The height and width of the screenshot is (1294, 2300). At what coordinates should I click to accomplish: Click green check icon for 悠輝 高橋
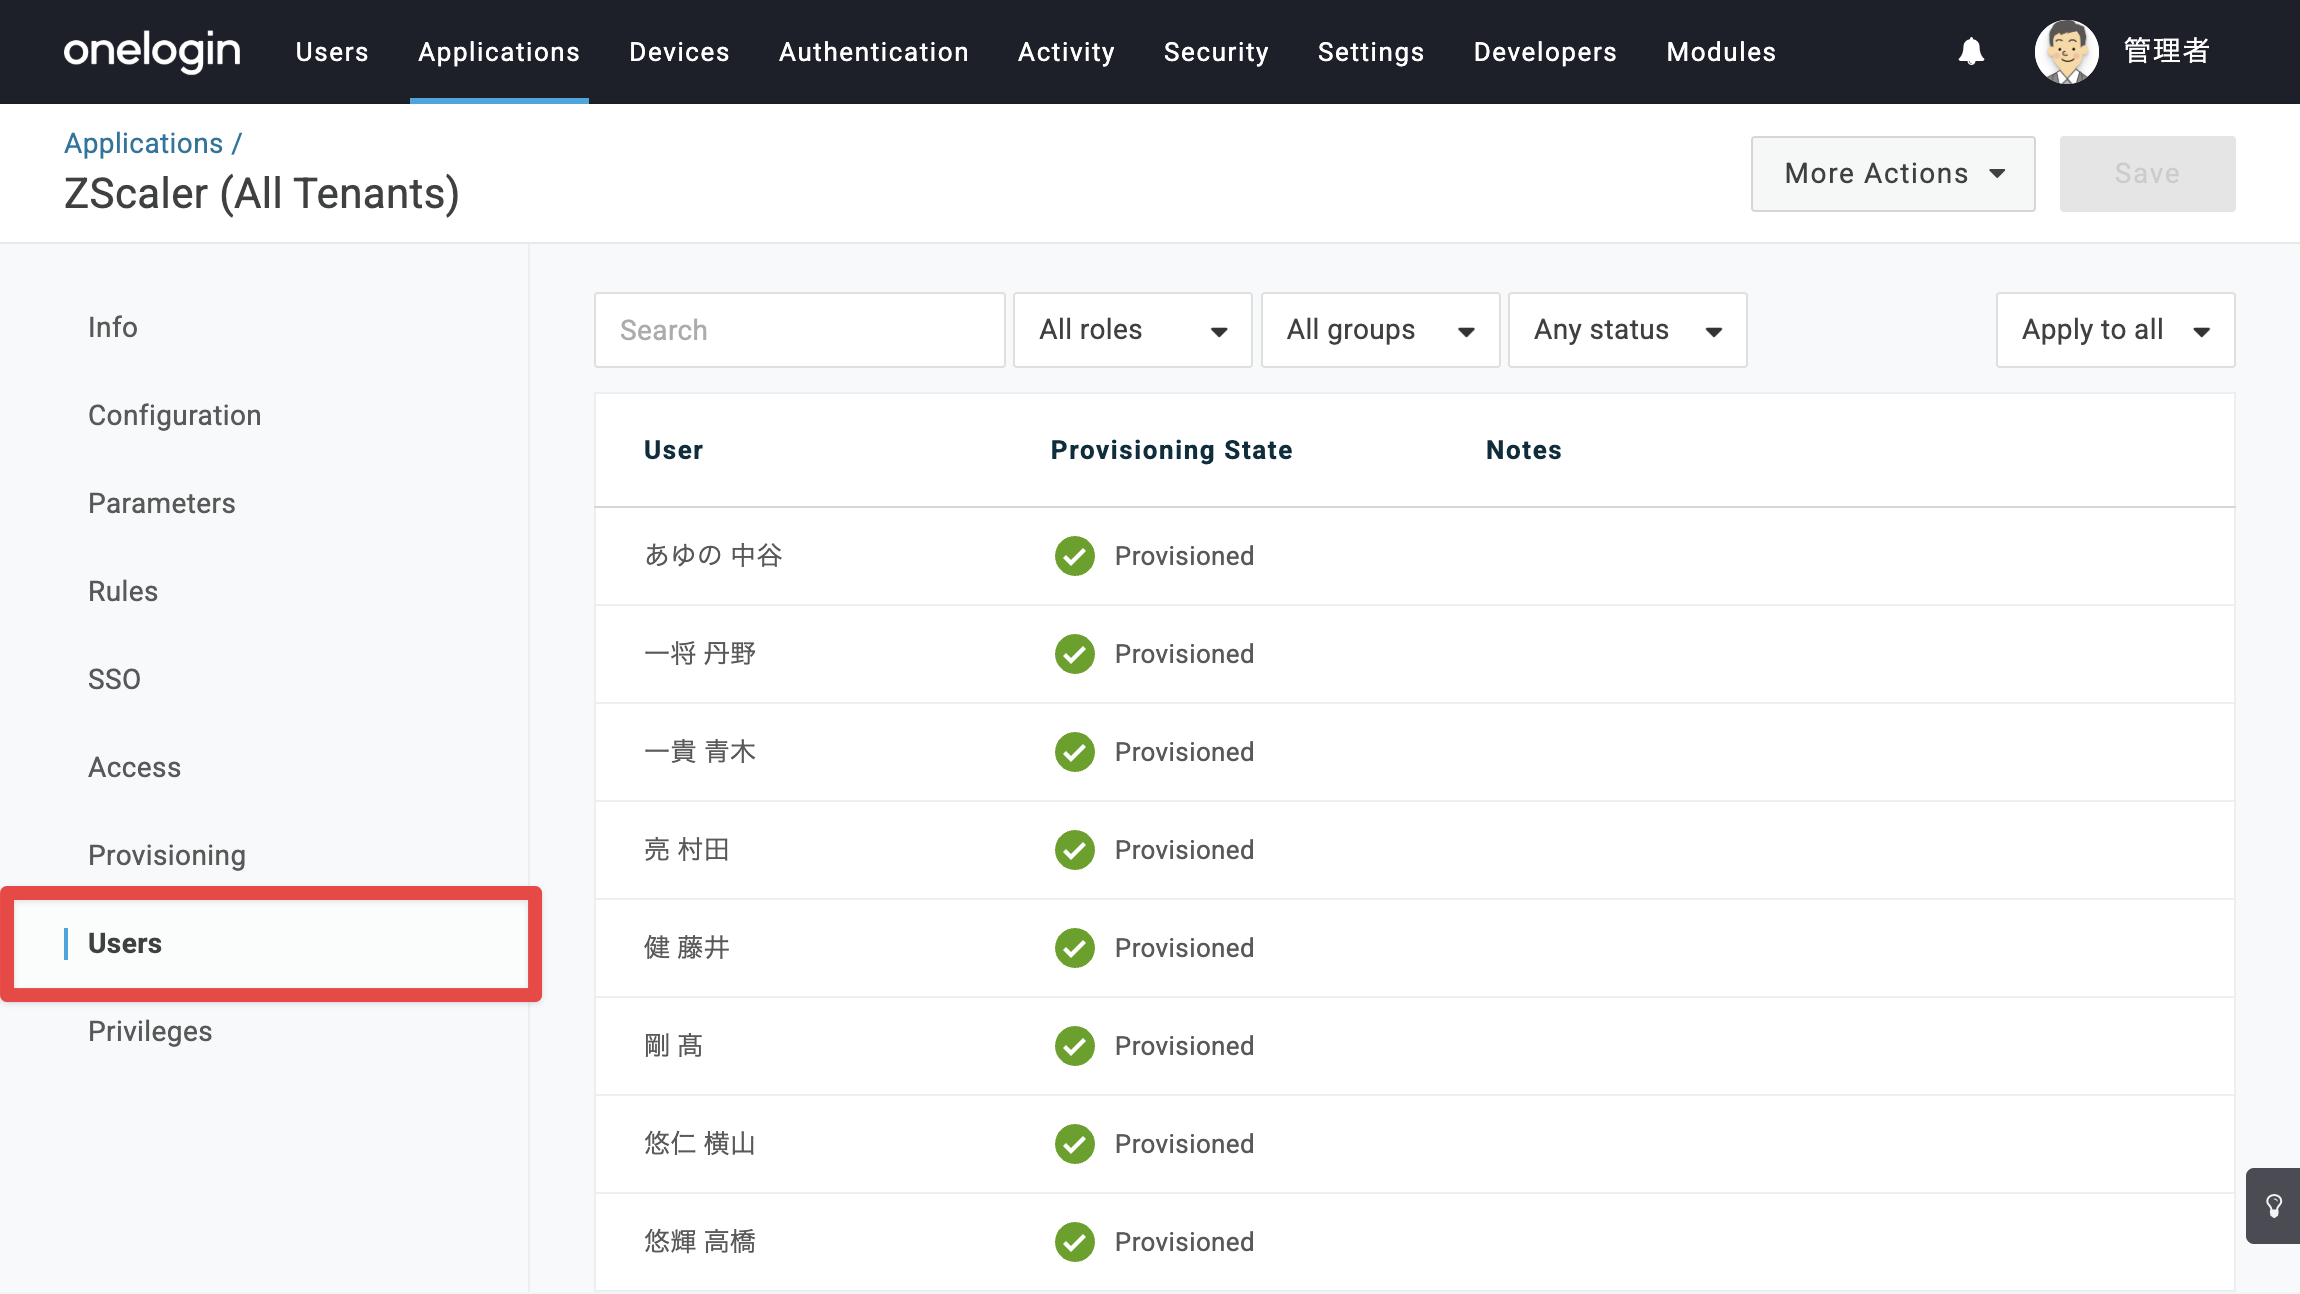(x=1075, y=1242)
